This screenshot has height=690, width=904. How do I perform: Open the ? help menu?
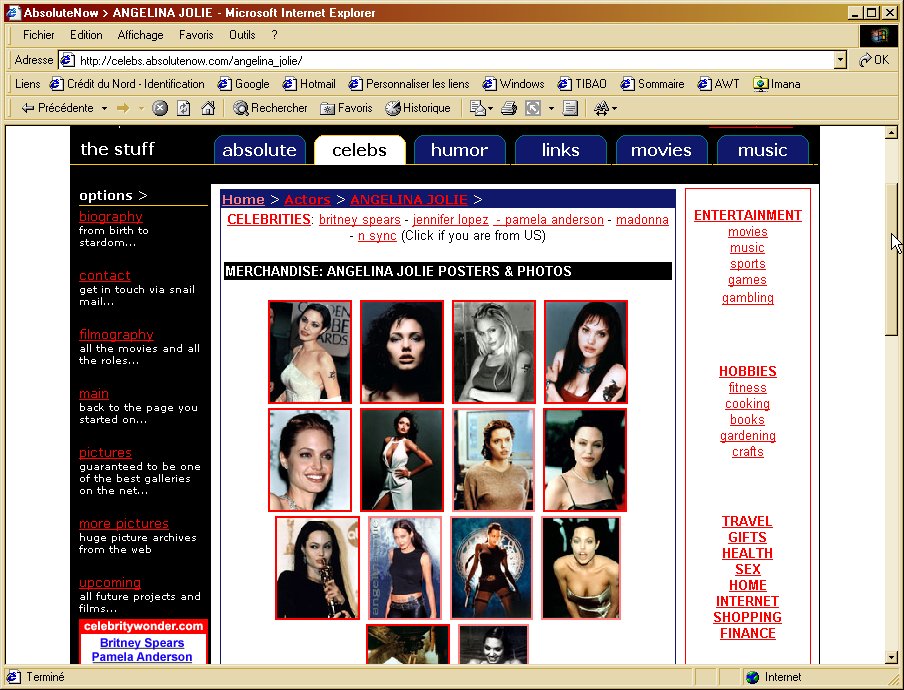coord(274,35)
